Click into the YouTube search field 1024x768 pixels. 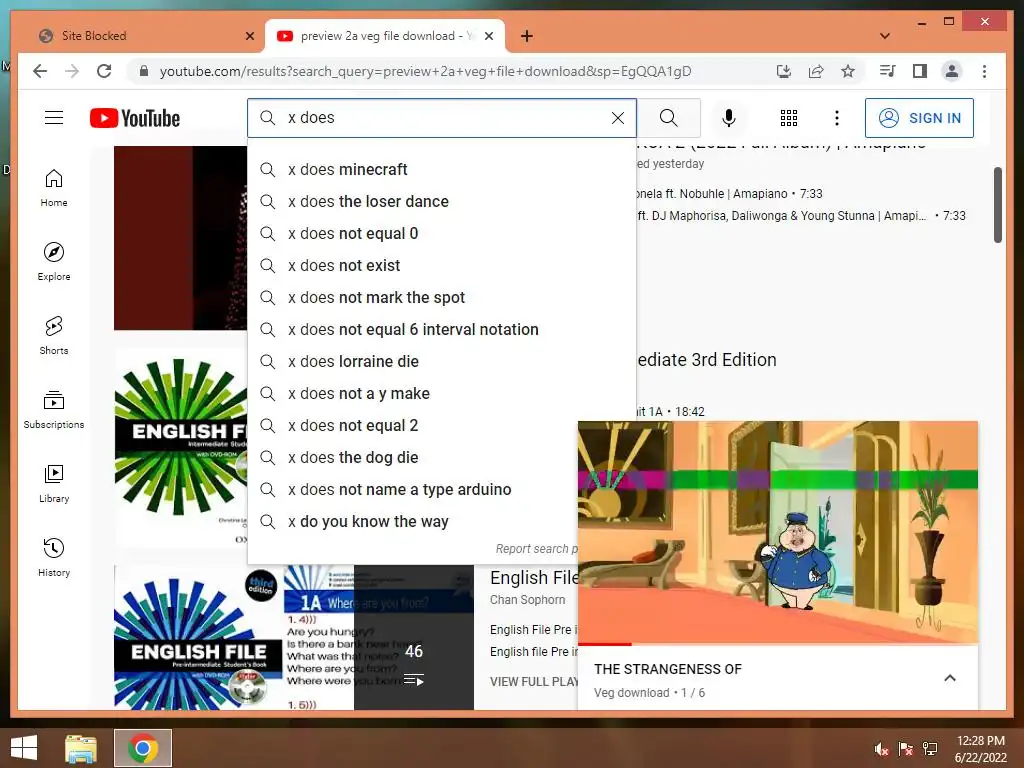point(441,118)
